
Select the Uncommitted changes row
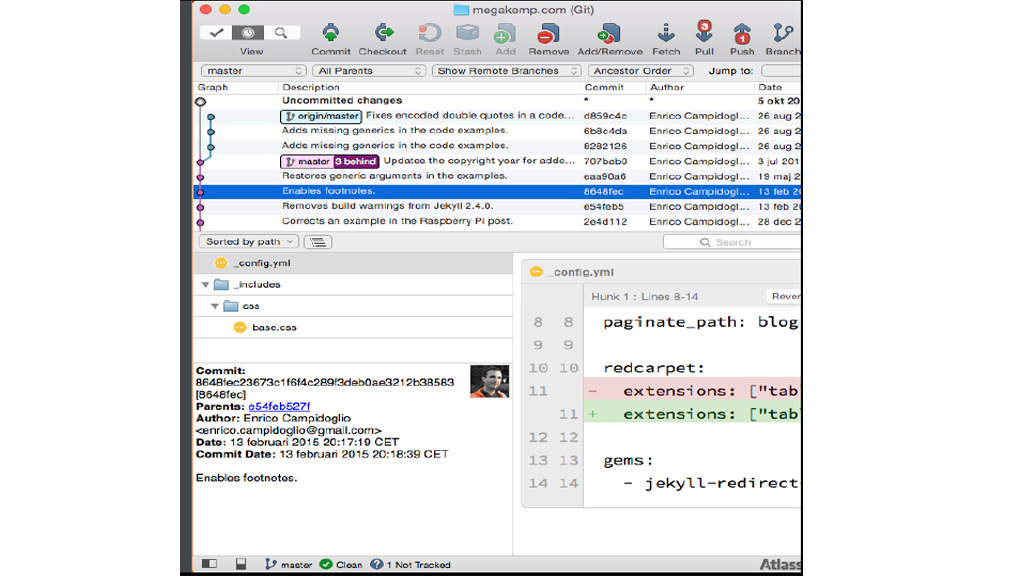498,101
